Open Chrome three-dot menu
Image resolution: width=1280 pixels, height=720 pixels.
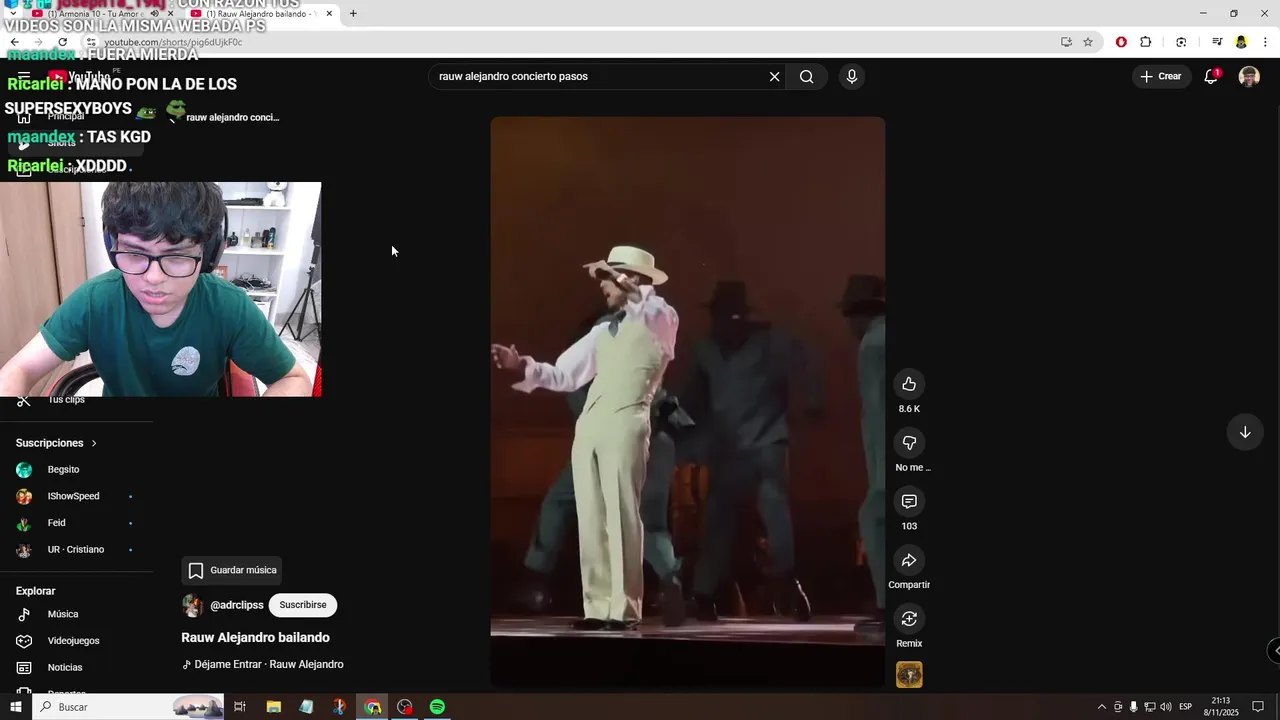coord(1266,42)
